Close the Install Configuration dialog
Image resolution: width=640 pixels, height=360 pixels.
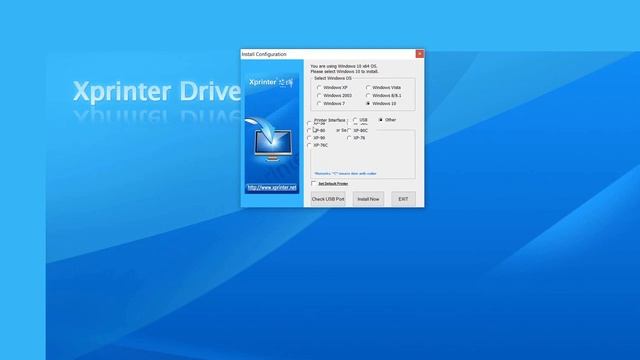coord(420,54)
